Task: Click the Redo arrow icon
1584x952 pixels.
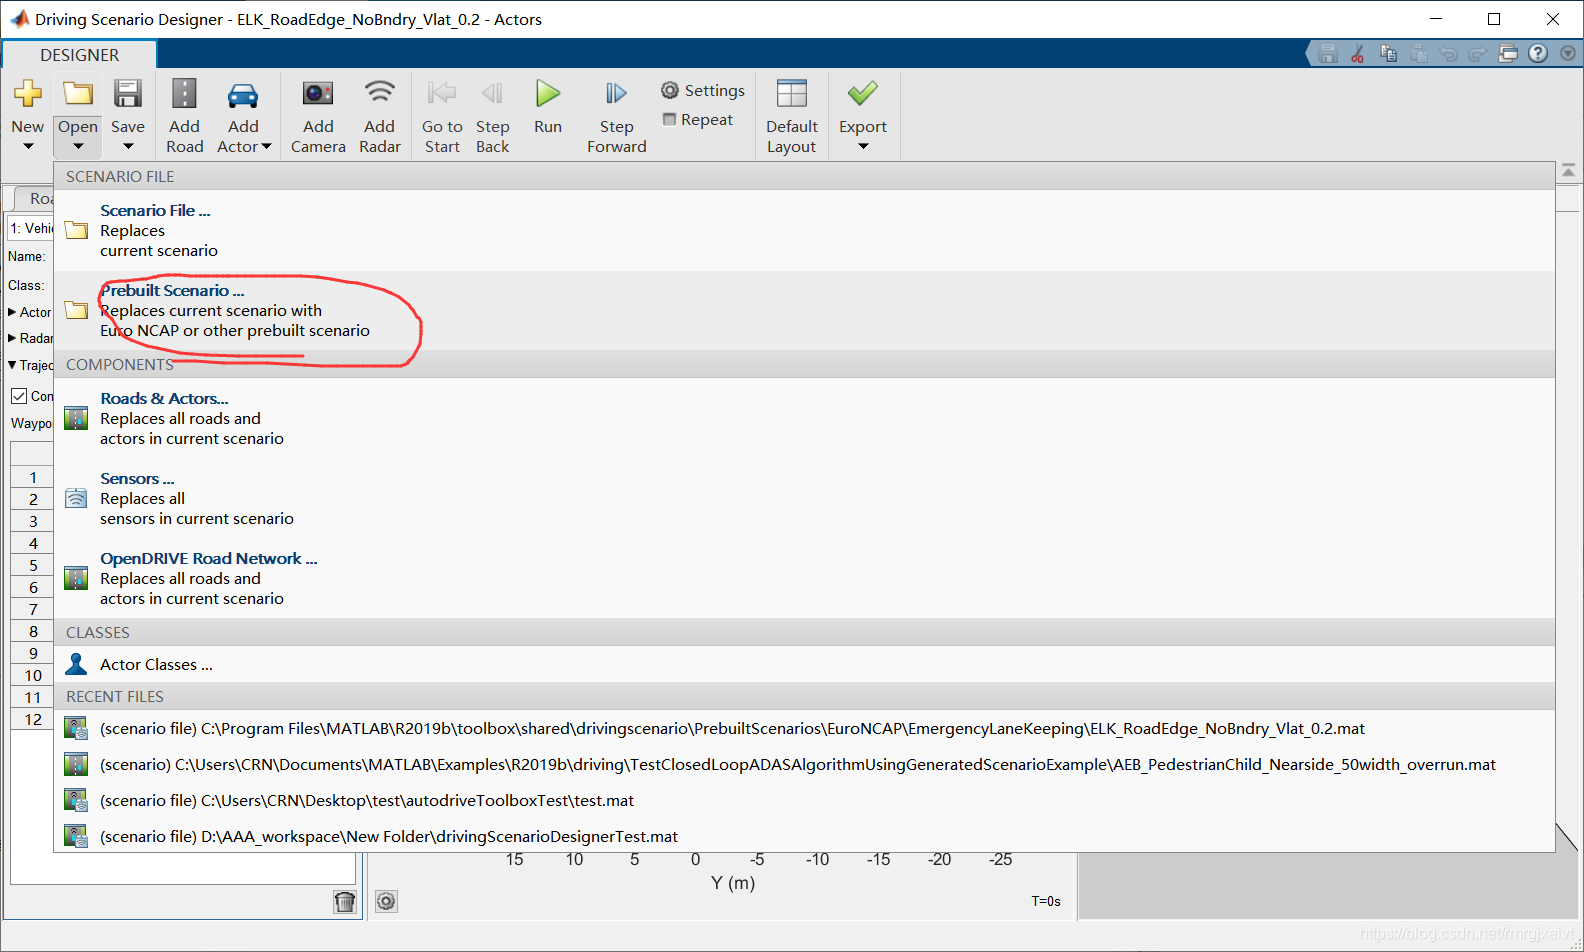Action: 1478,54
